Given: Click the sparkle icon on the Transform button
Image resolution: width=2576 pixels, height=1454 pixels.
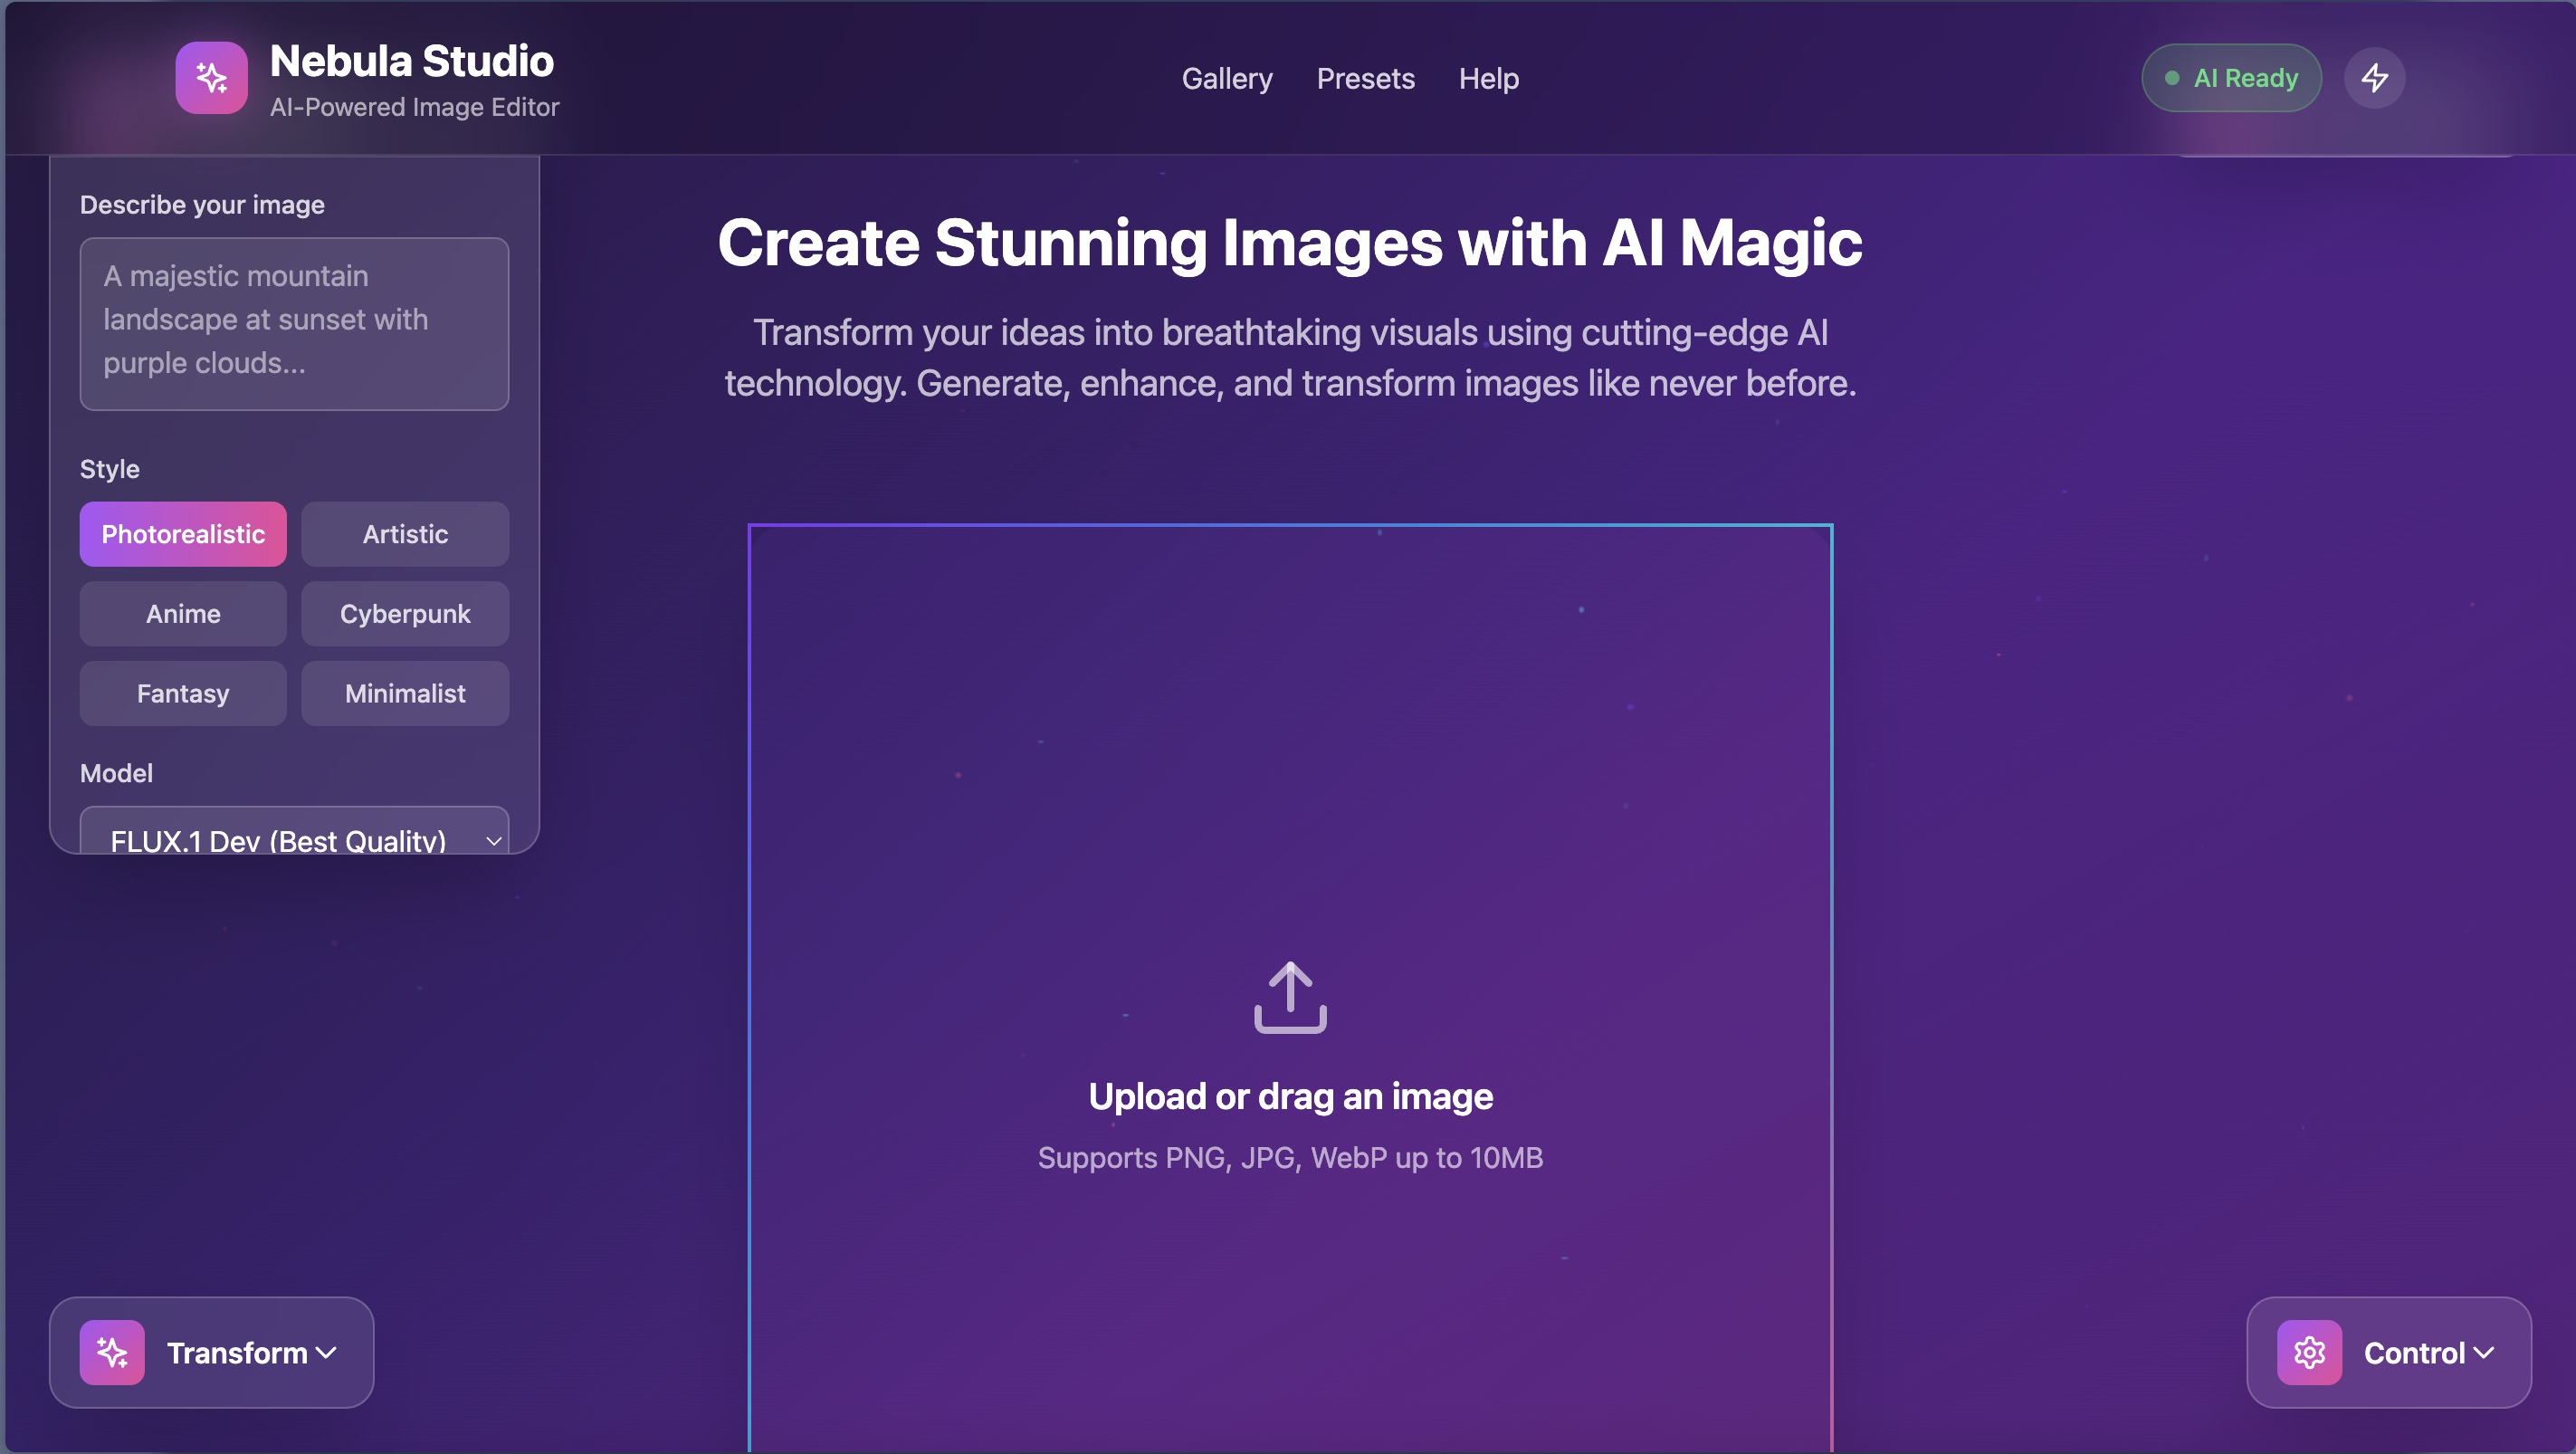Looking at the screenshot, I should [113, 1352].
